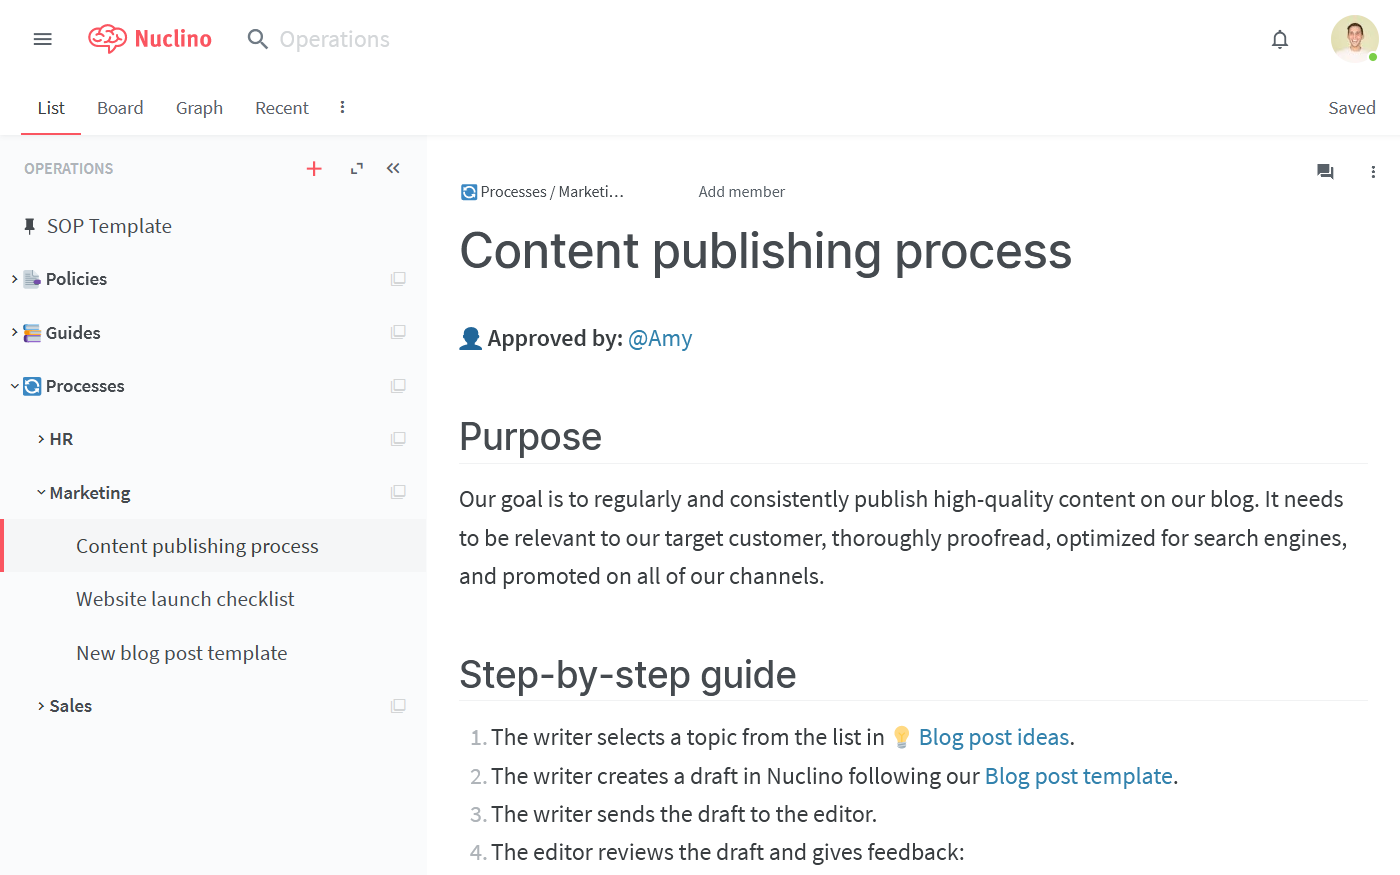Expand the HR folder
The image size is (1400, 875).
[x=39, y=438]
